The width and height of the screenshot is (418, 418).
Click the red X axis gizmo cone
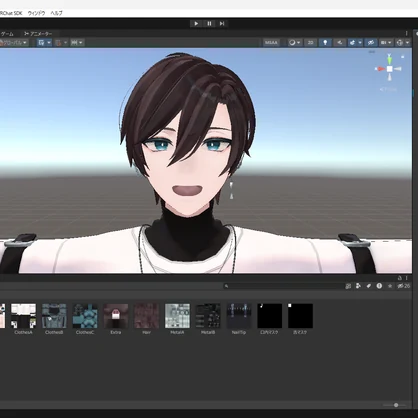tap(380, 69)
